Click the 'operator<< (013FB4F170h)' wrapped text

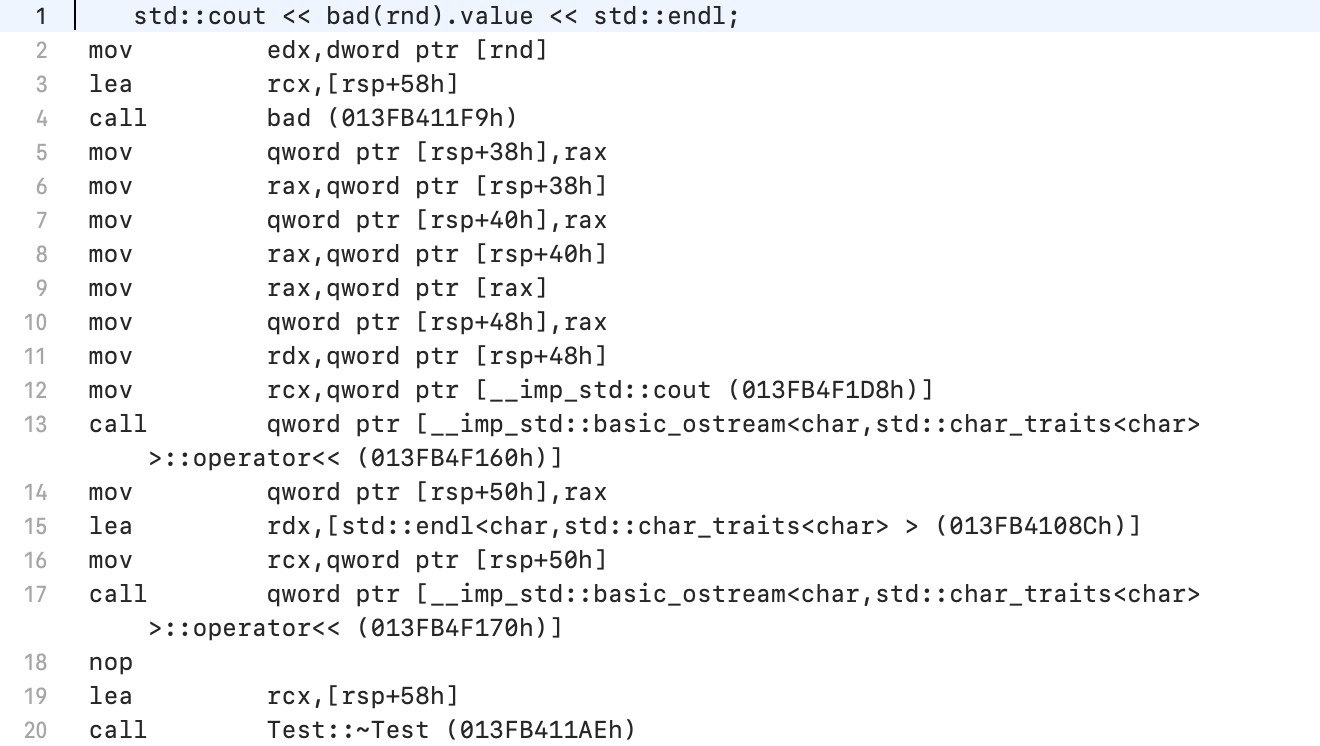(x=355, y=629)
